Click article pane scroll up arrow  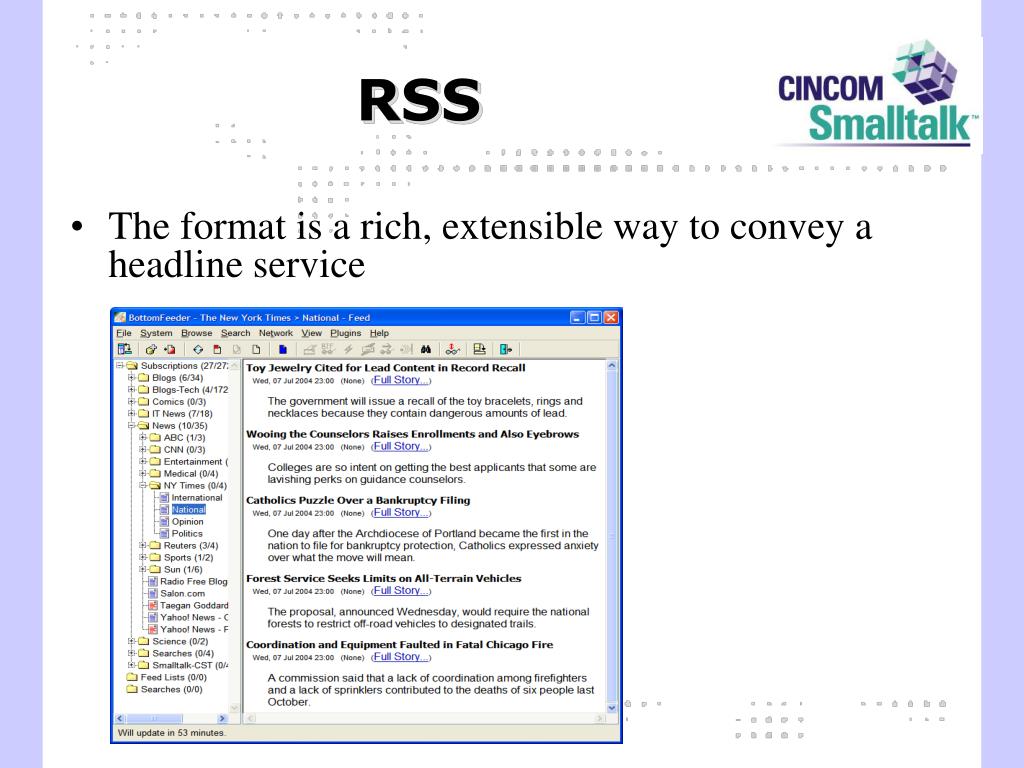tap(612, 366)
